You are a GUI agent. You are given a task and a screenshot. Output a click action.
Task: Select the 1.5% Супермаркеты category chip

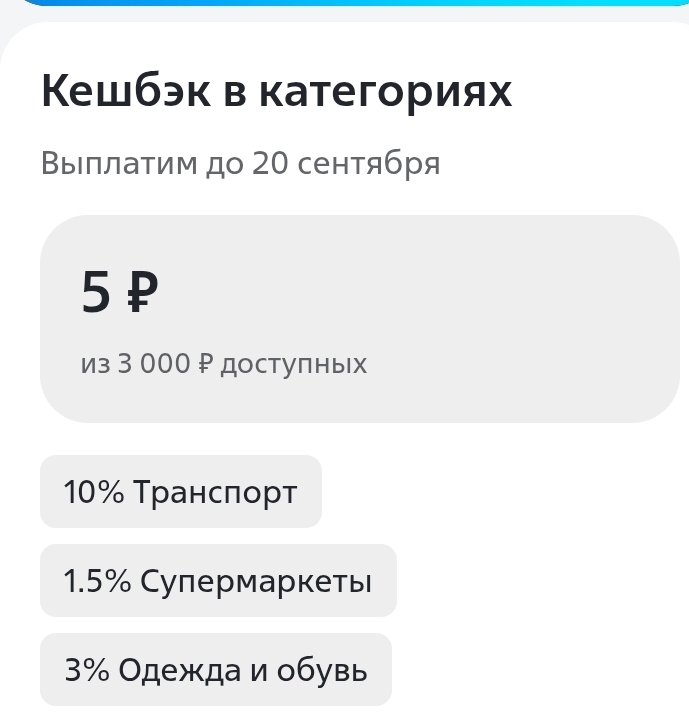(x=217, y=581)
